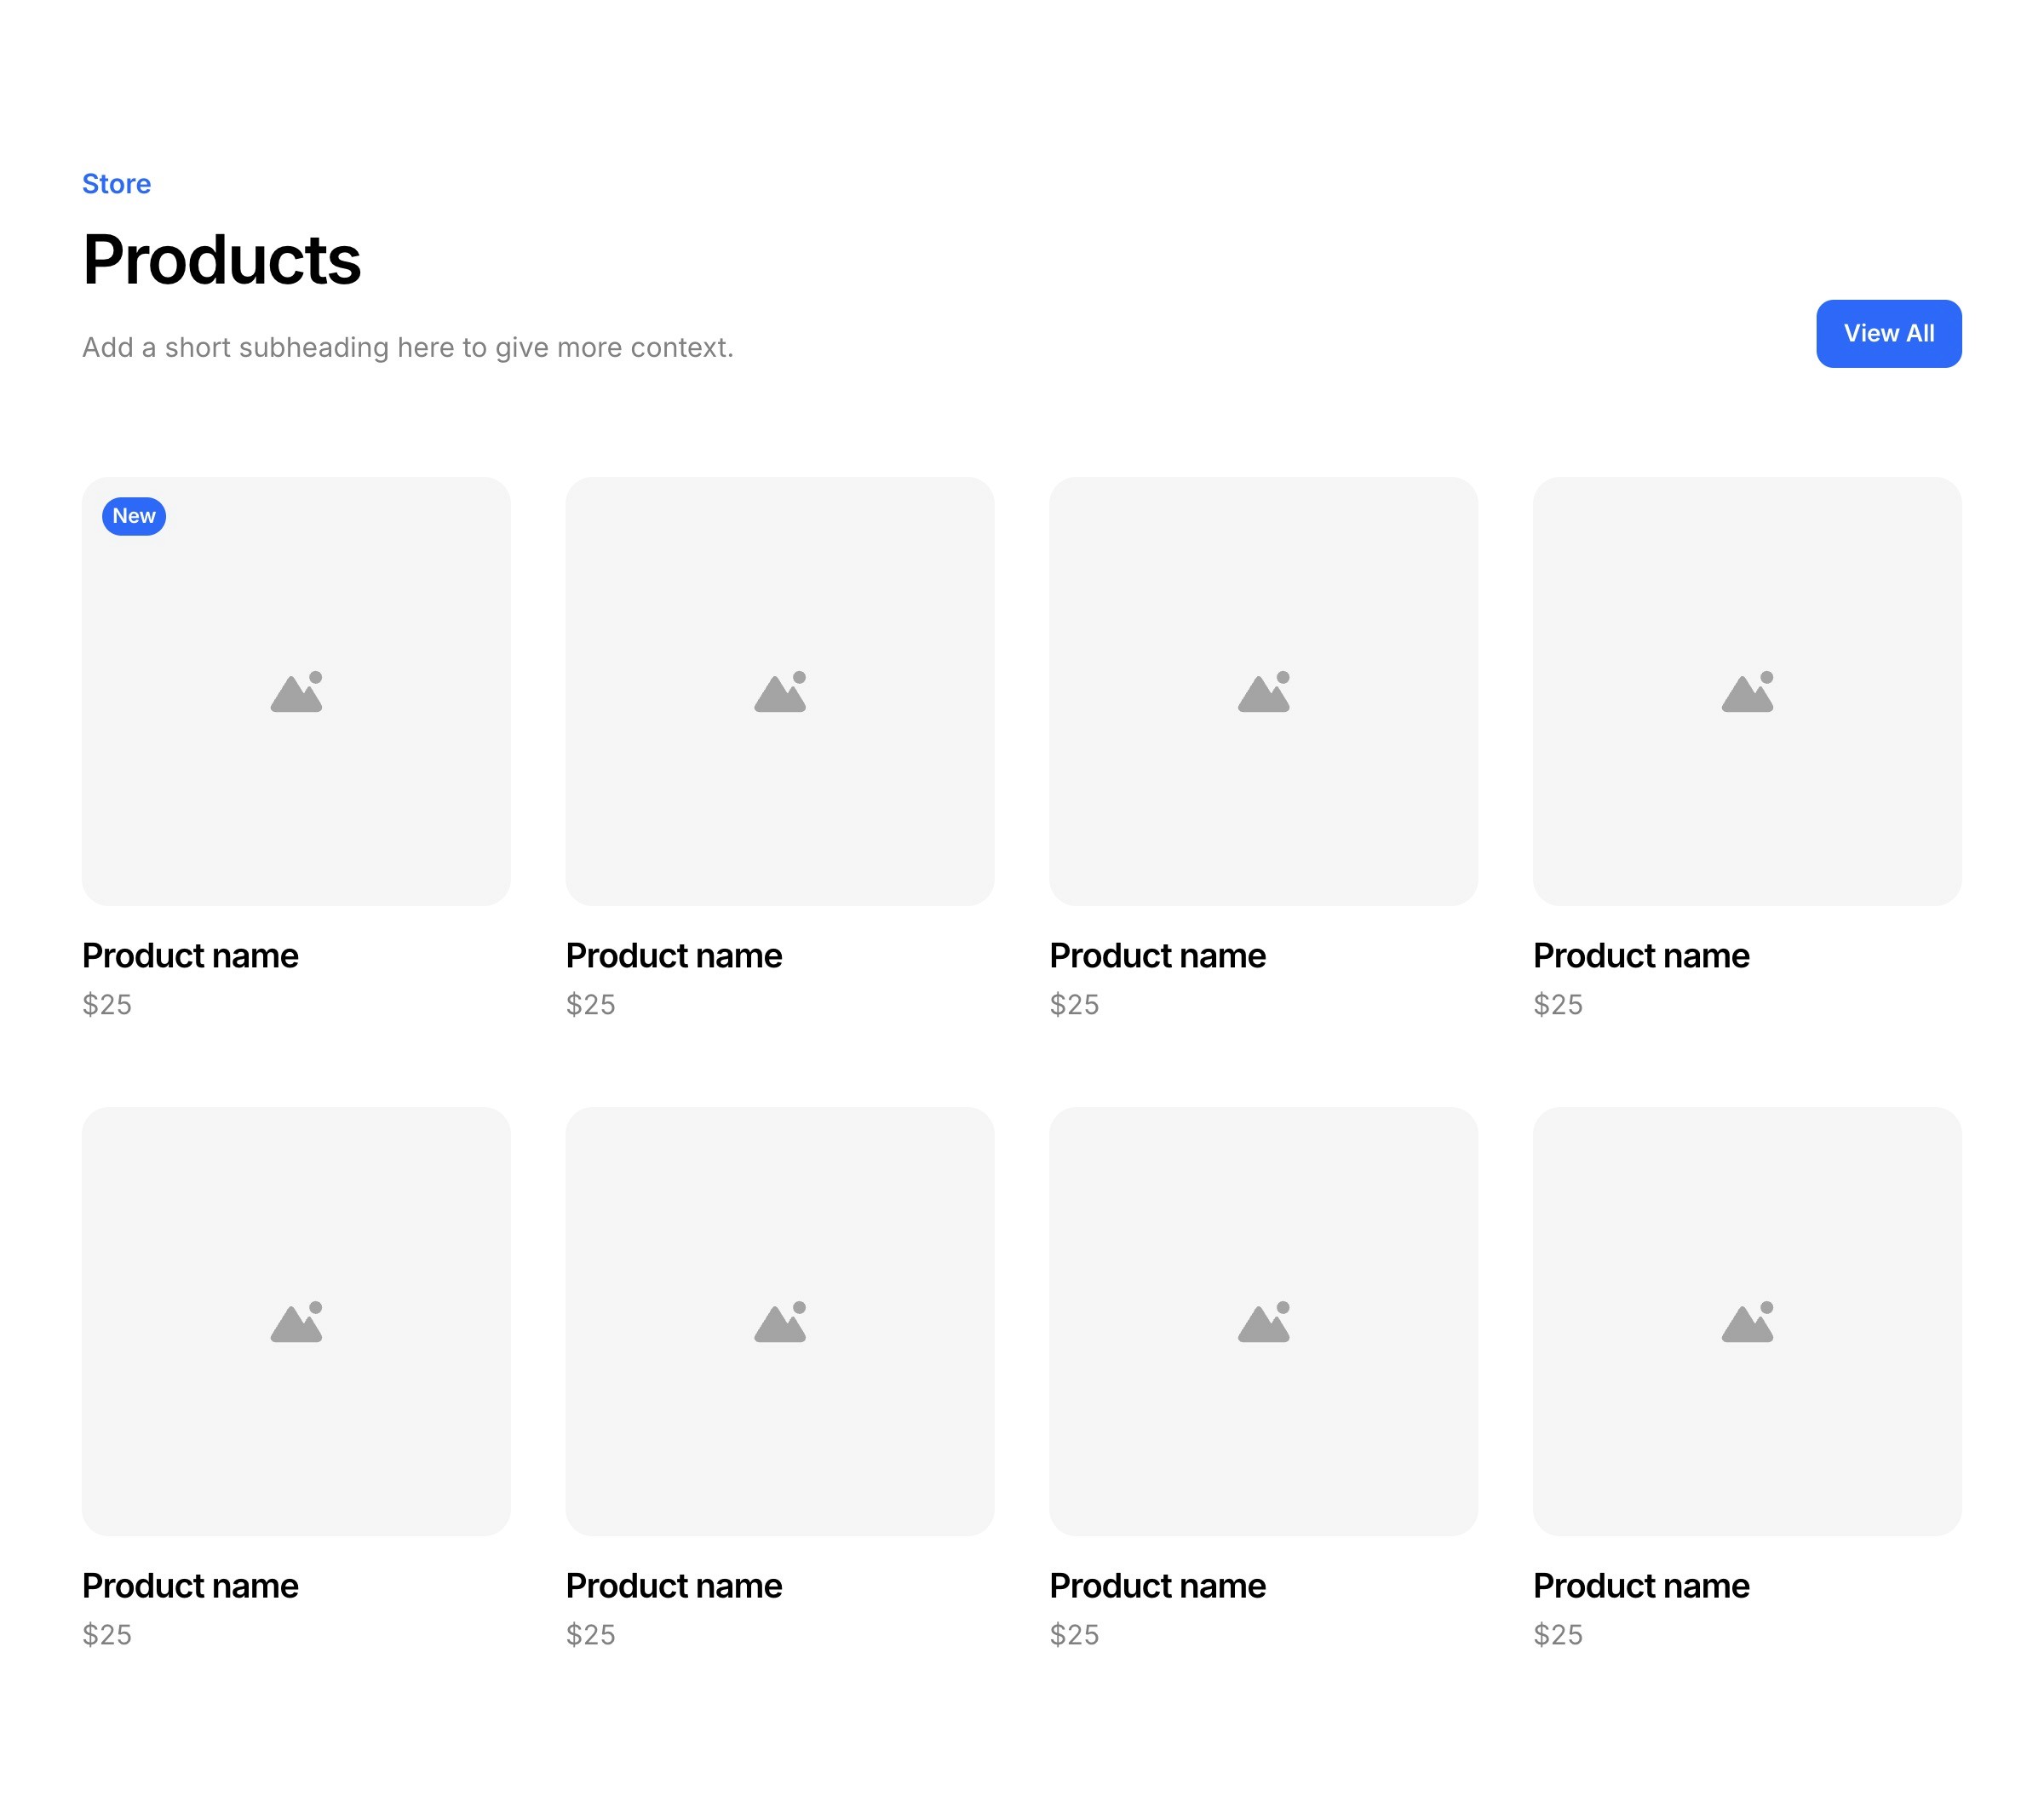Open second top-row Product name title

pos(674,956)
